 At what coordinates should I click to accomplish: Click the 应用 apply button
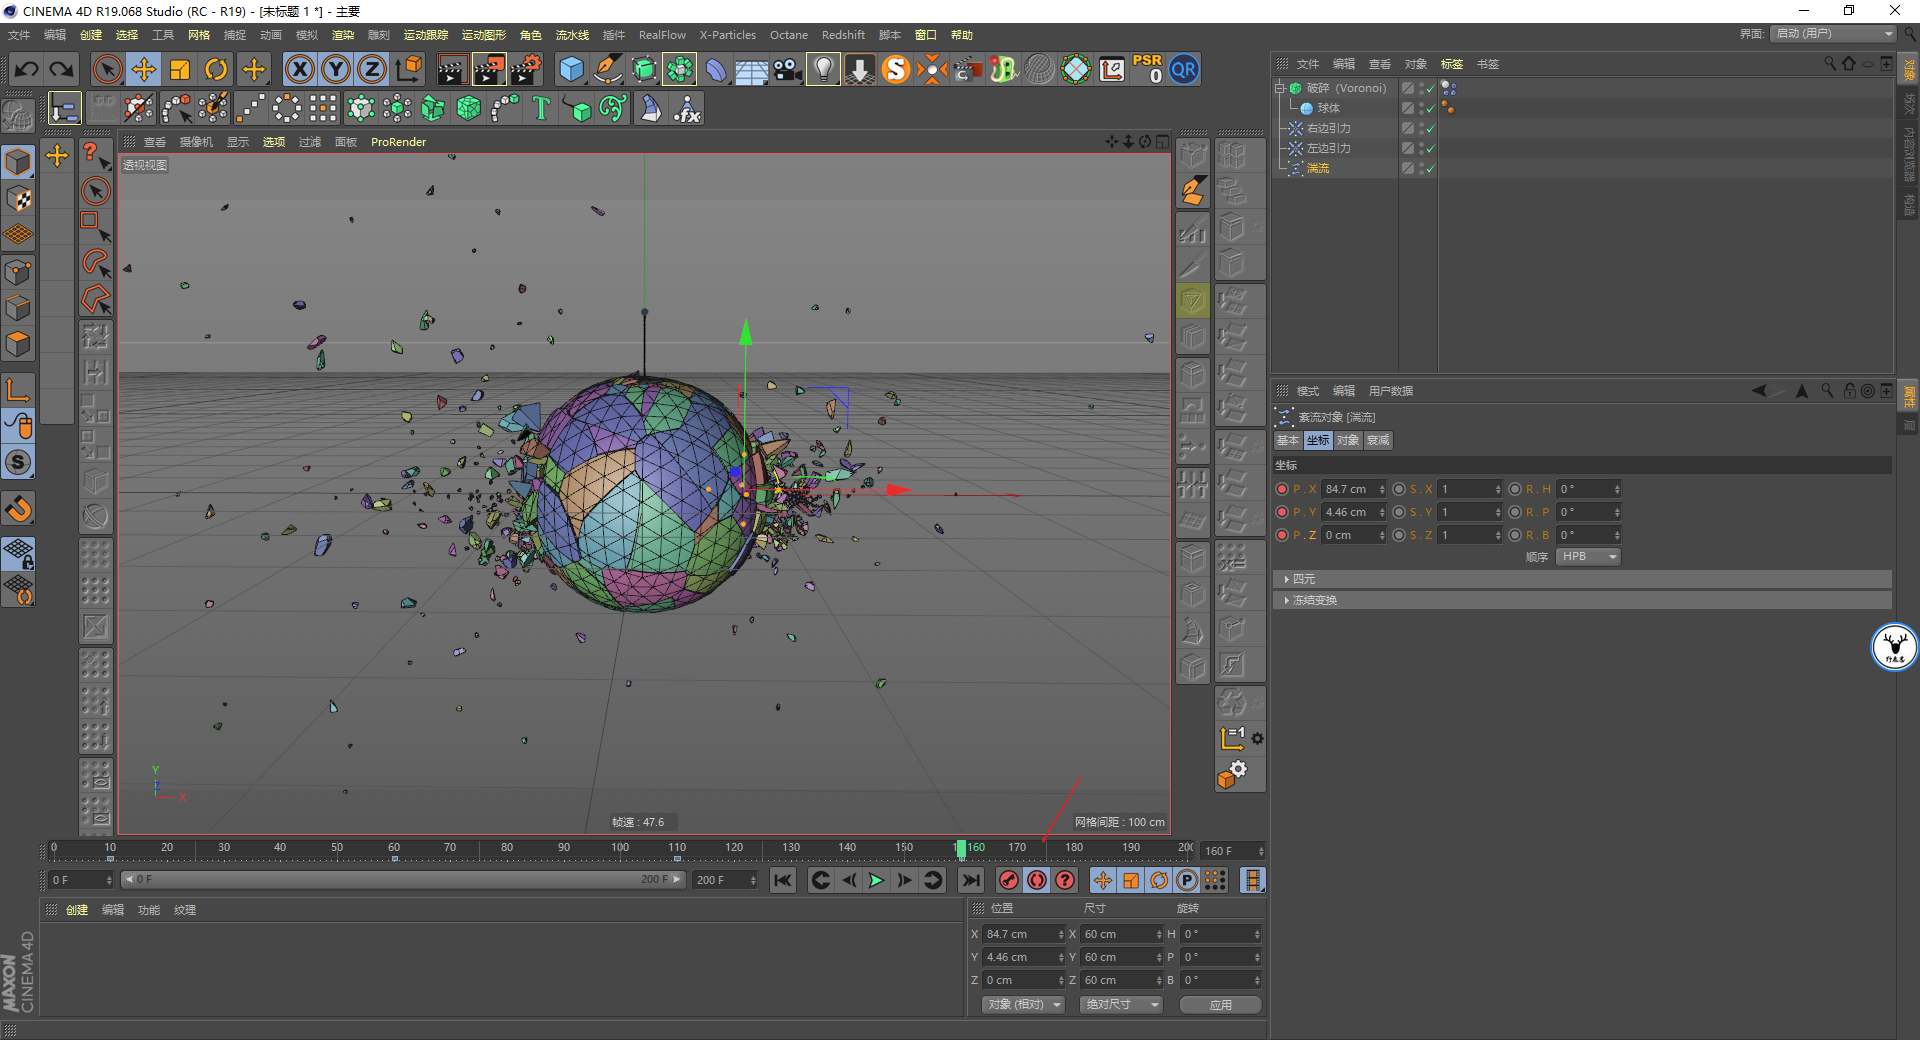[1220, 1005]
